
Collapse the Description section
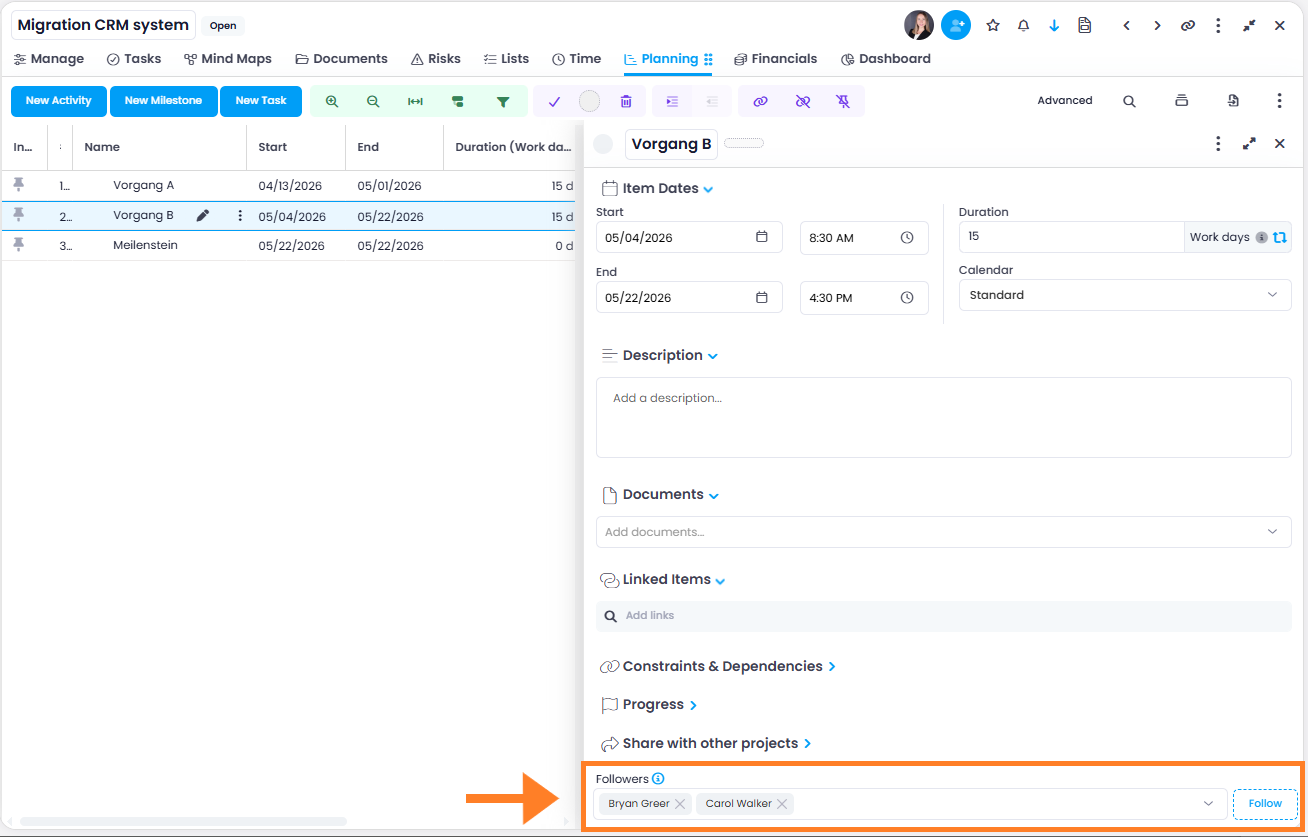(713, 356)
